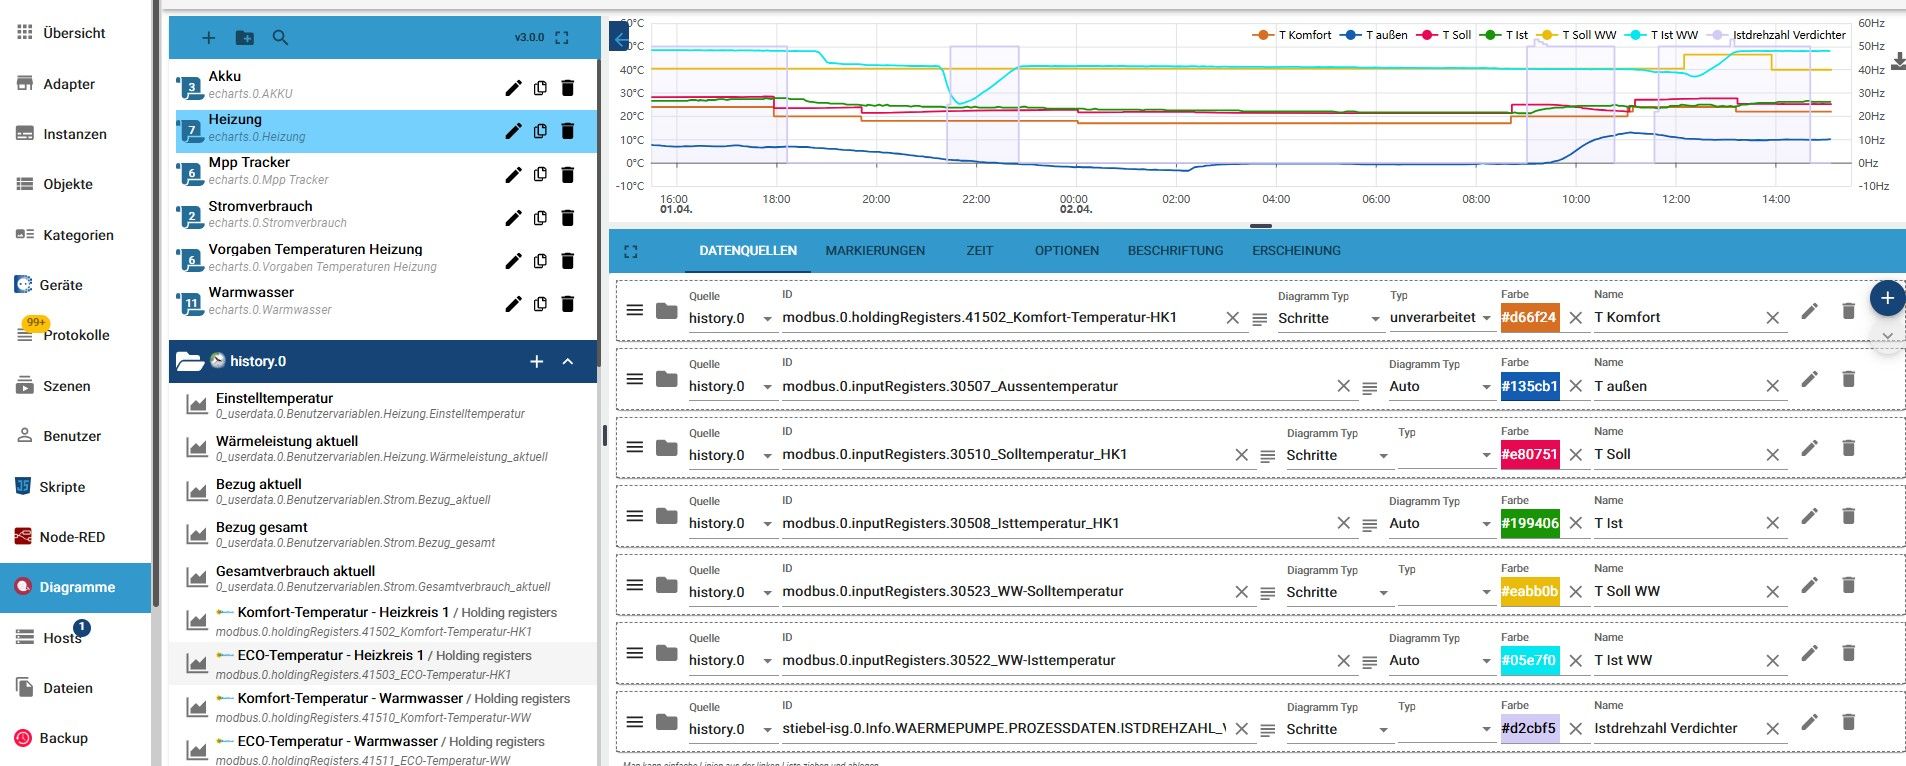Open the ERSCHEINUNG tab
Screen dimensions: 1906x766
tap(1296, 251)
